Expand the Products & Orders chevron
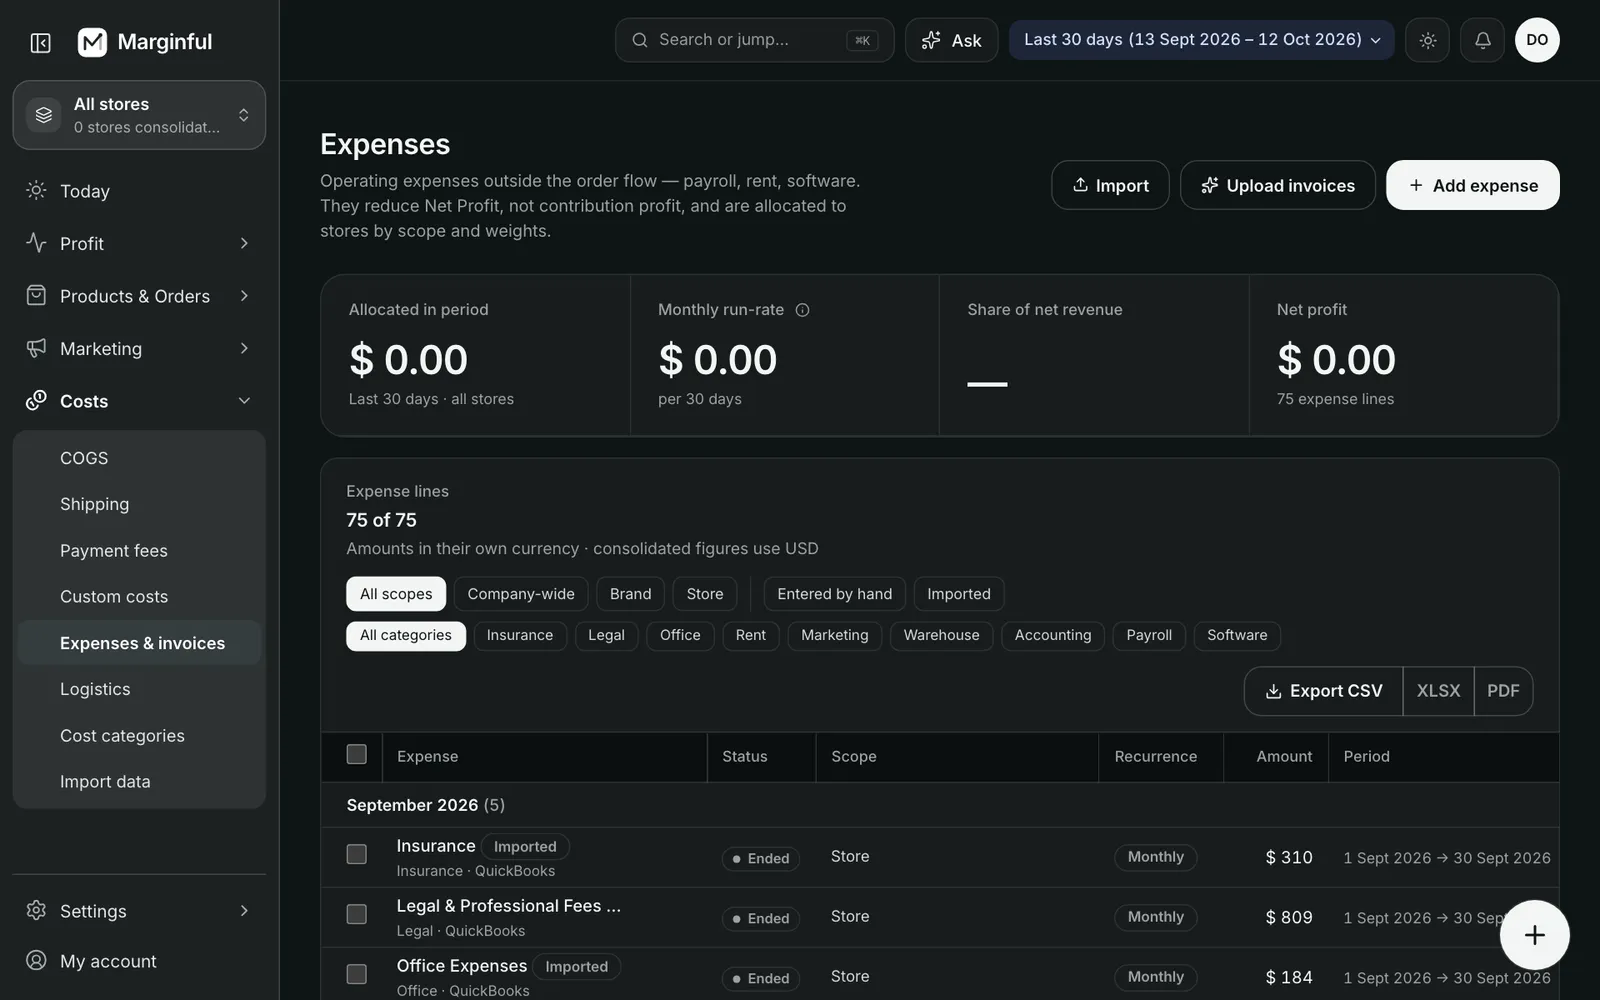Viewport: 1600px width, 1000px height. pyautogui.click(x=244, y=296)
